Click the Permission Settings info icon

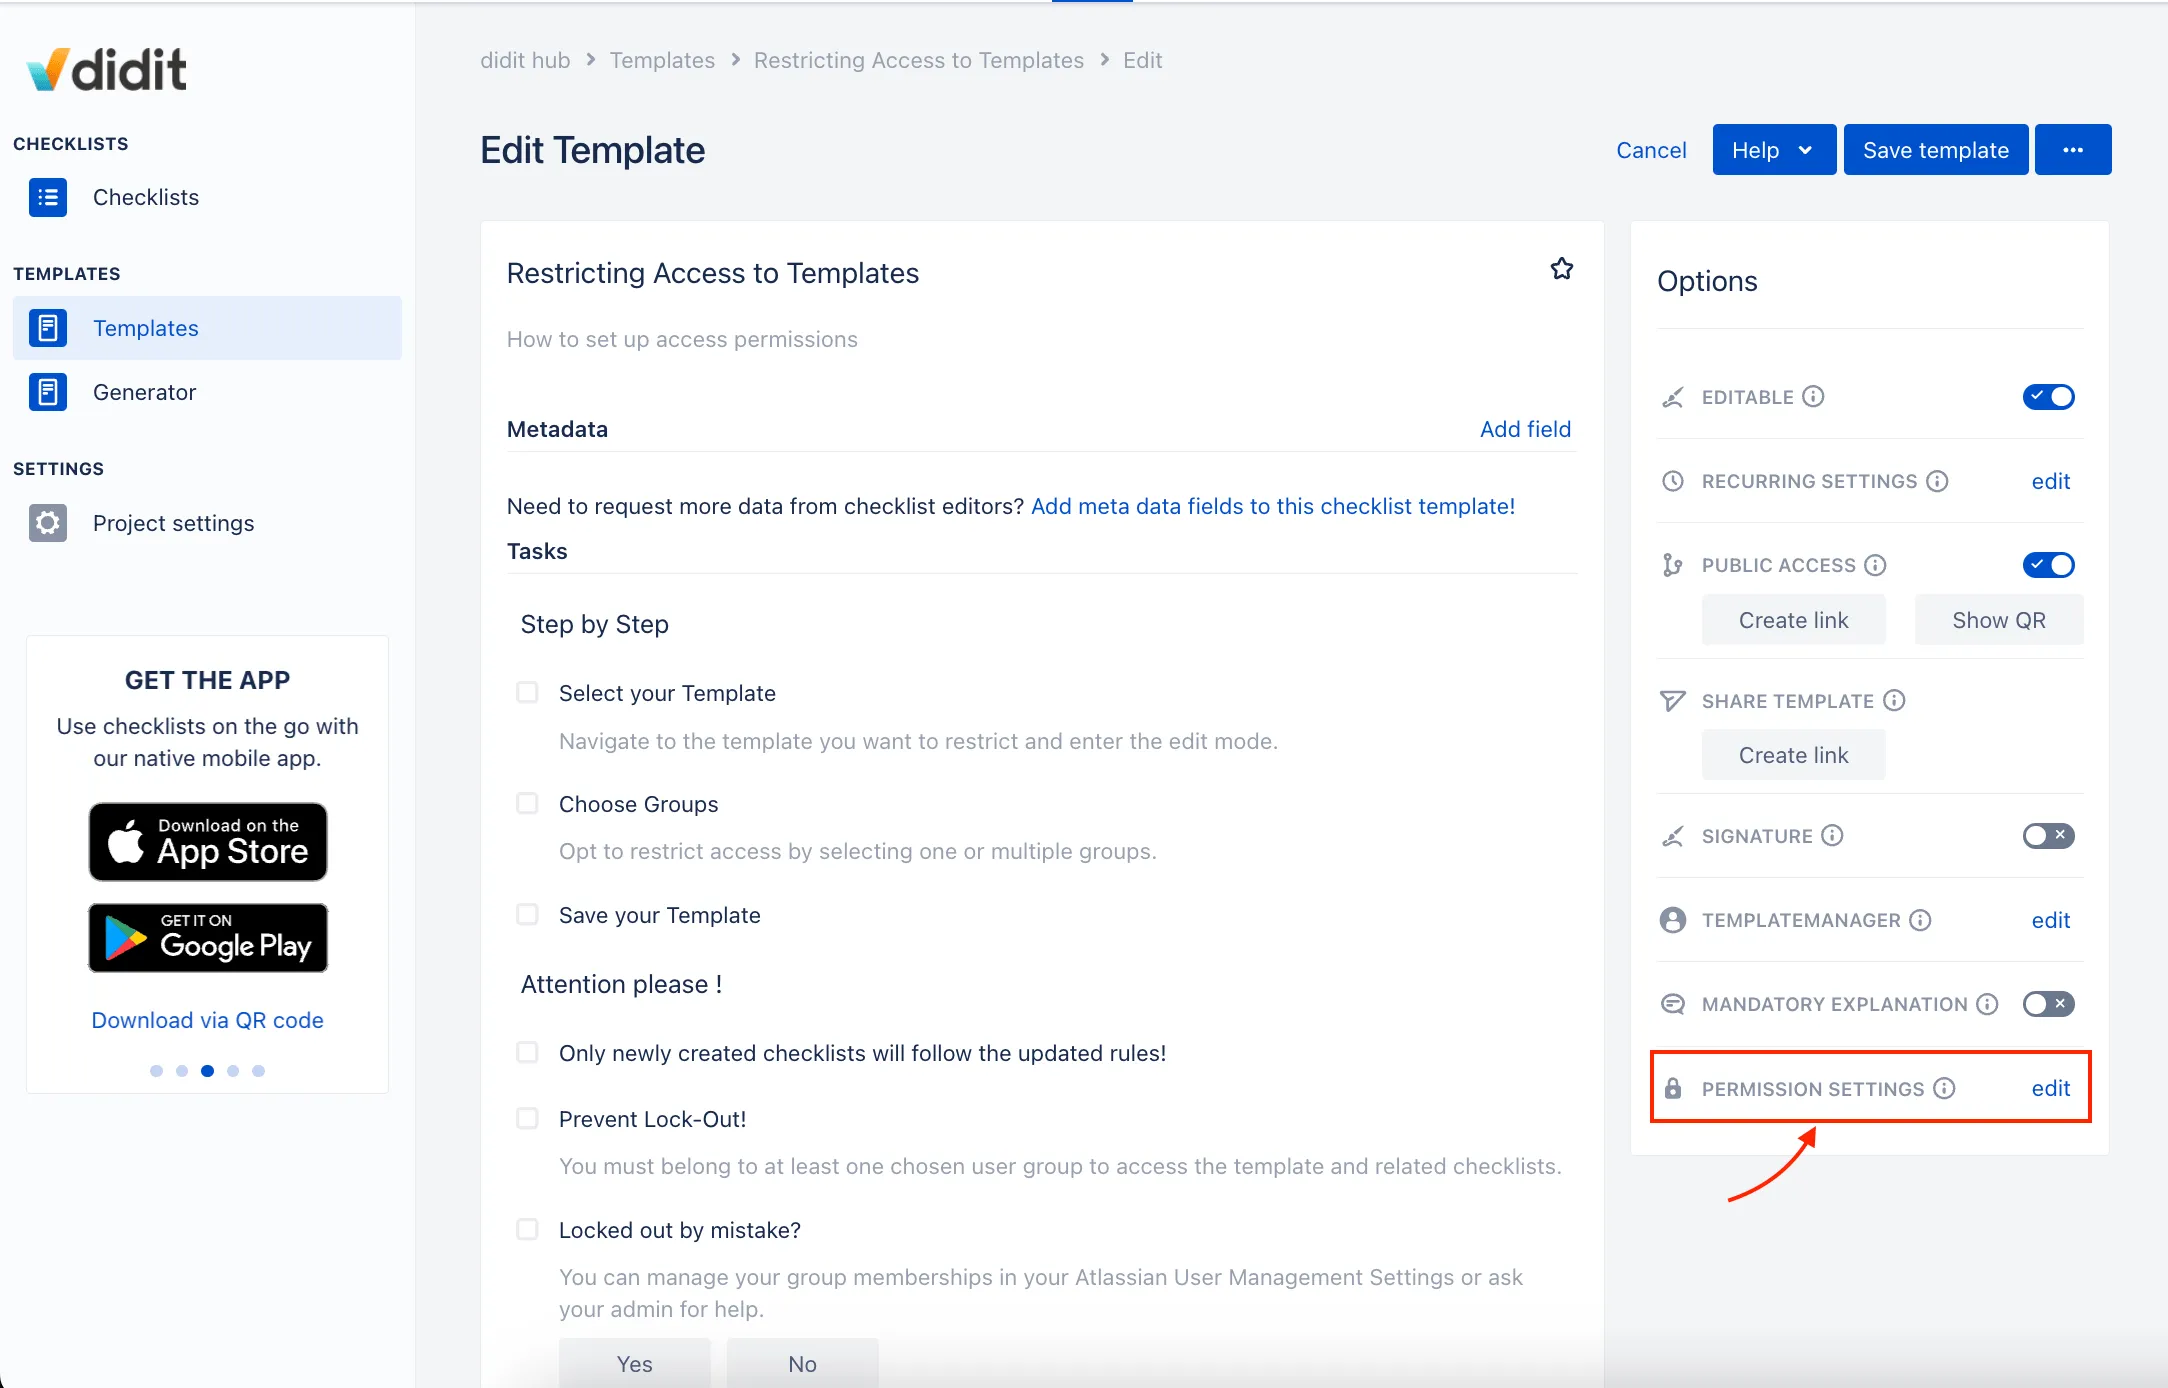1945,1088
